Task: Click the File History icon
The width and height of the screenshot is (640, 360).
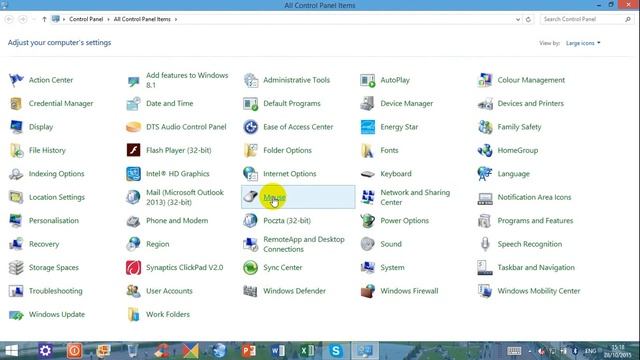Action: (x=16, y=150)
